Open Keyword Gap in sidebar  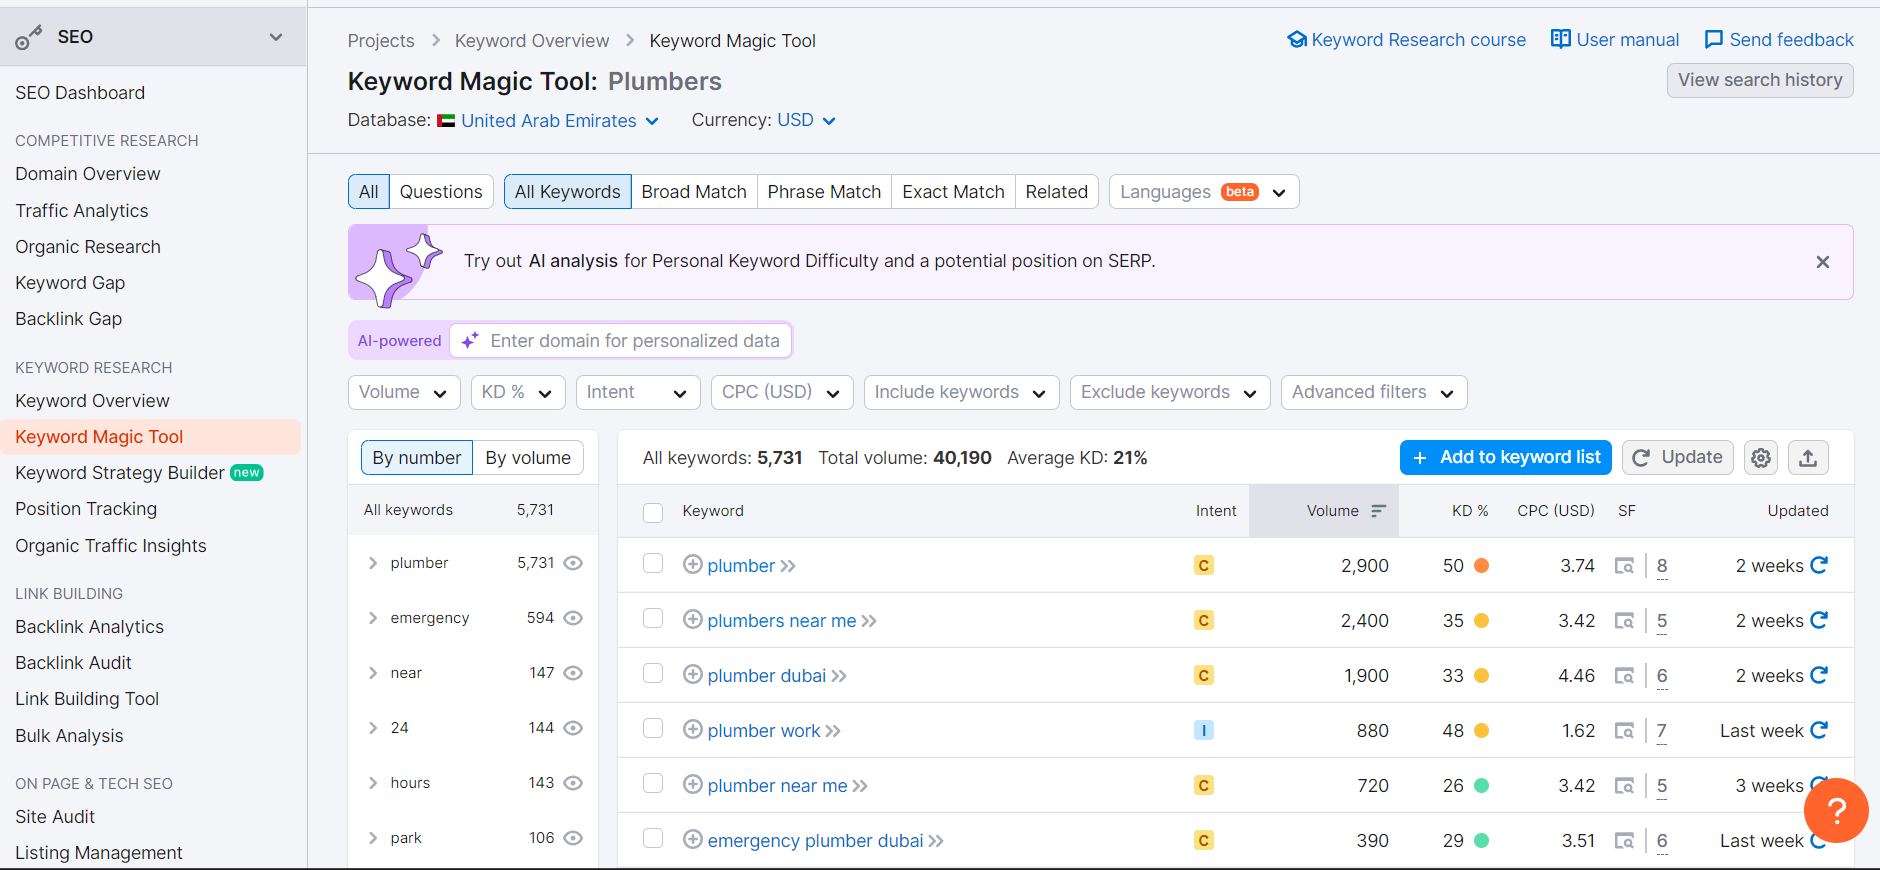point(70,283)
